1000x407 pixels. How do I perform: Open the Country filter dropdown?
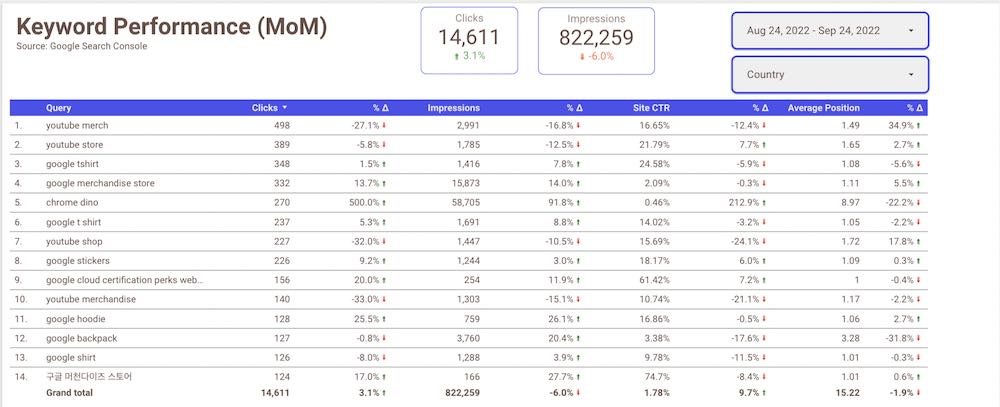(x=830, y=75)
